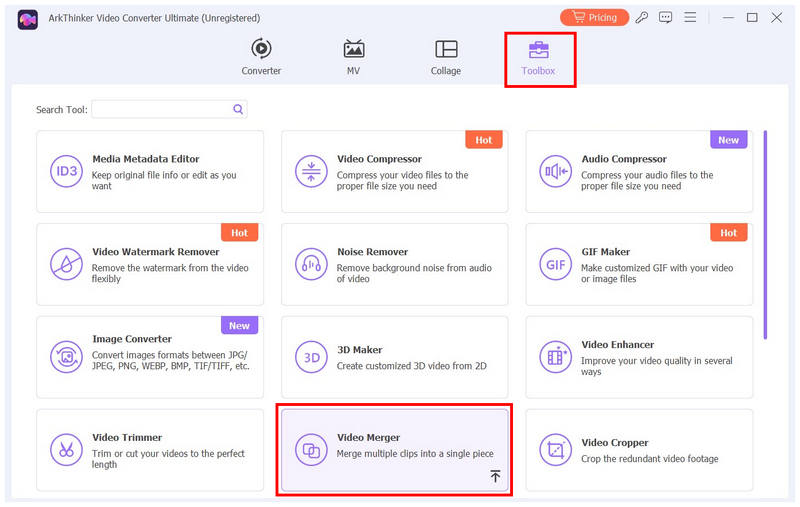Viewport: 800px width, 507px height.
Task: Click the Pricing button
Action: pyautogui.click(x=594, y=17)
